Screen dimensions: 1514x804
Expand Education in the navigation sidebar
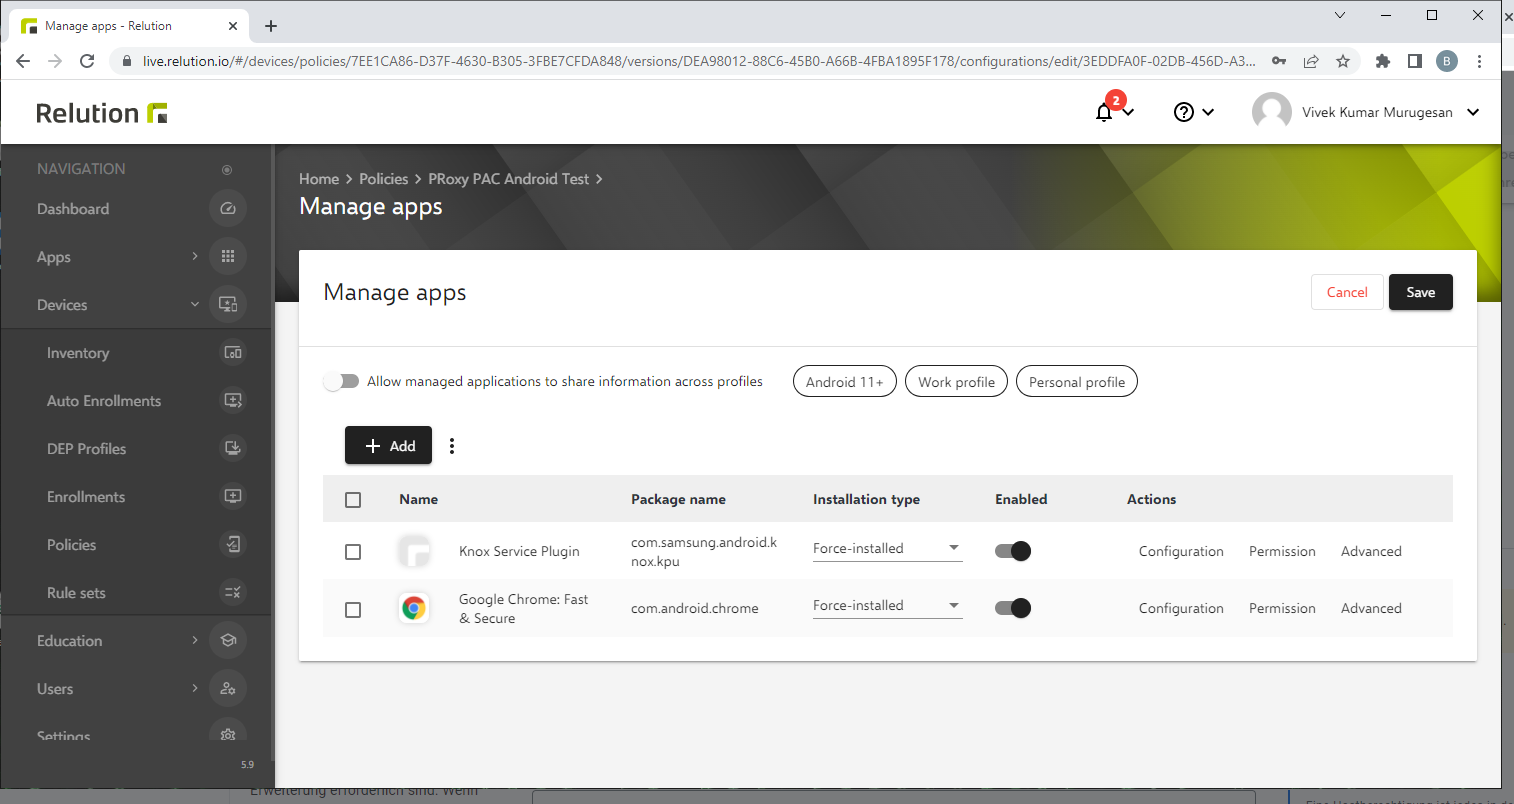click(x=70, y=641)
